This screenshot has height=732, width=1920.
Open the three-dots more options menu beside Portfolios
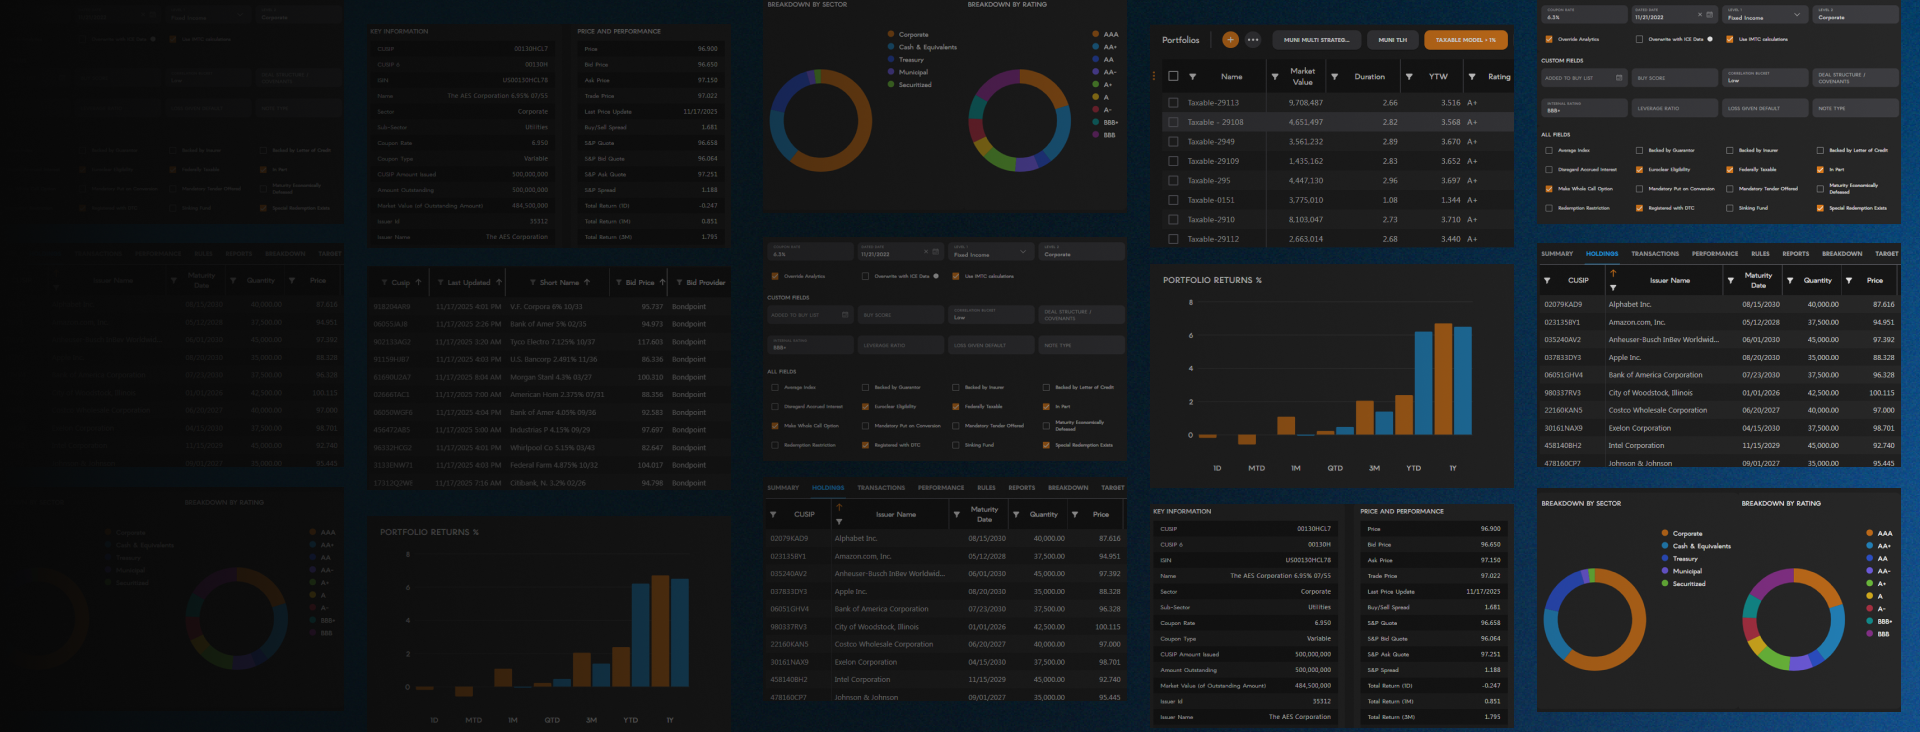(1253, 40)
